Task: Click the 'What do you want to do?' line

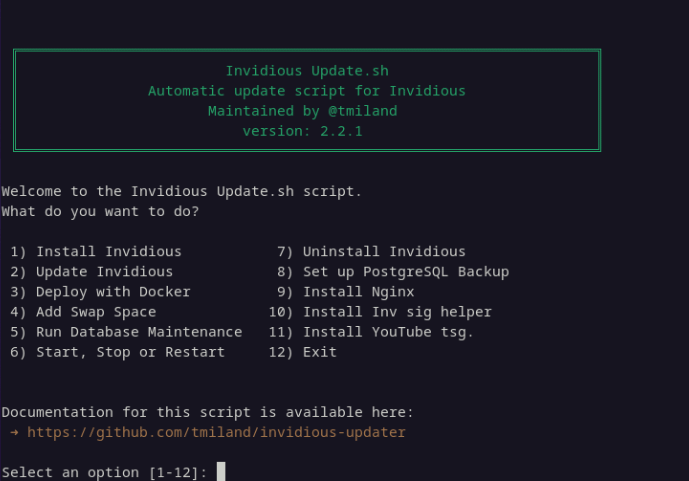Action: 100,211
